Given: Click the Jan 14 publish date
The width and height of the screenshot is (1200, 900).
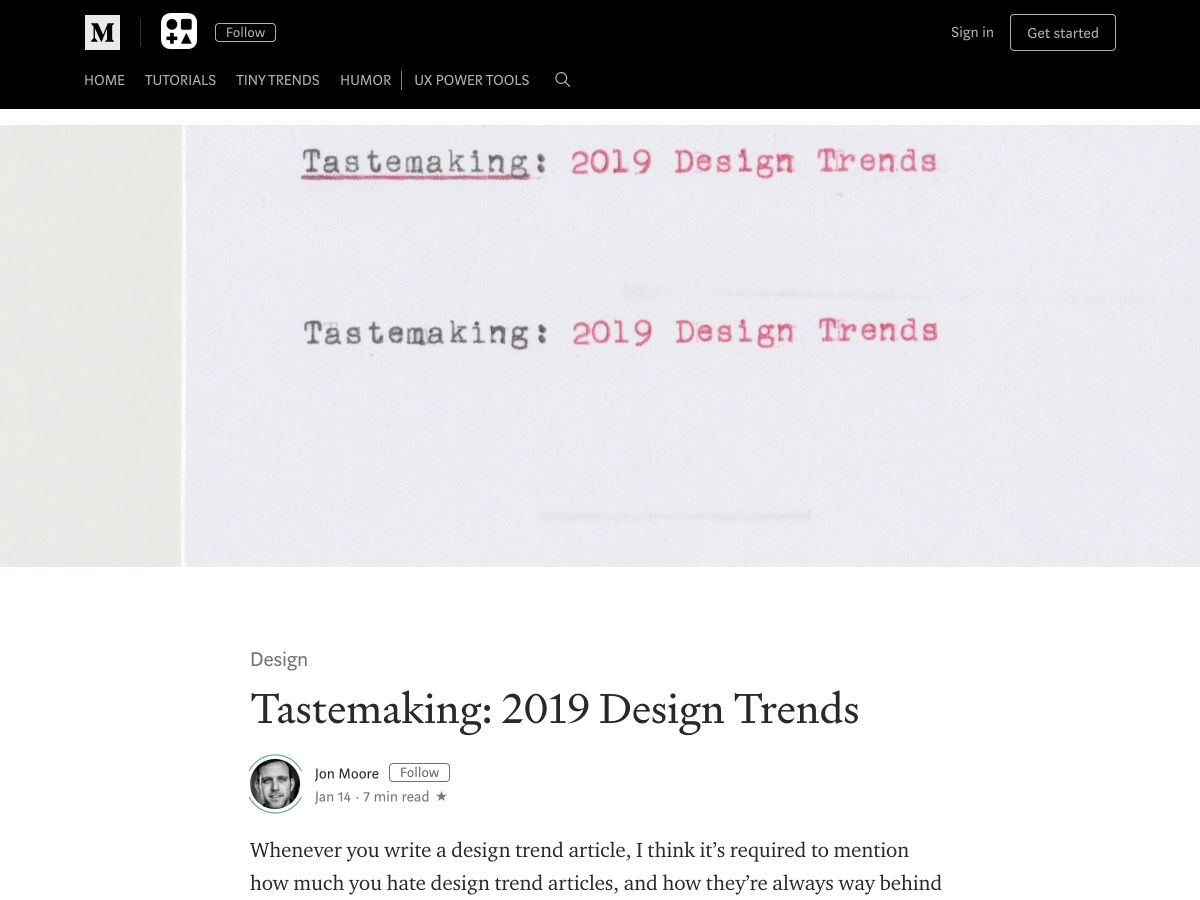Looking at the screenshot, I should coord(333,797).
